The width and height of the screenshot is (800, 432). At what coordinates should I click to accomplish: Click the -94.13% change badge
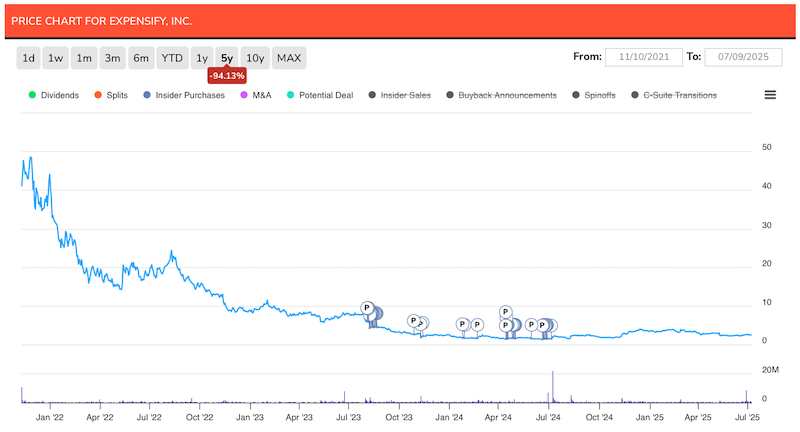point(227,75)
